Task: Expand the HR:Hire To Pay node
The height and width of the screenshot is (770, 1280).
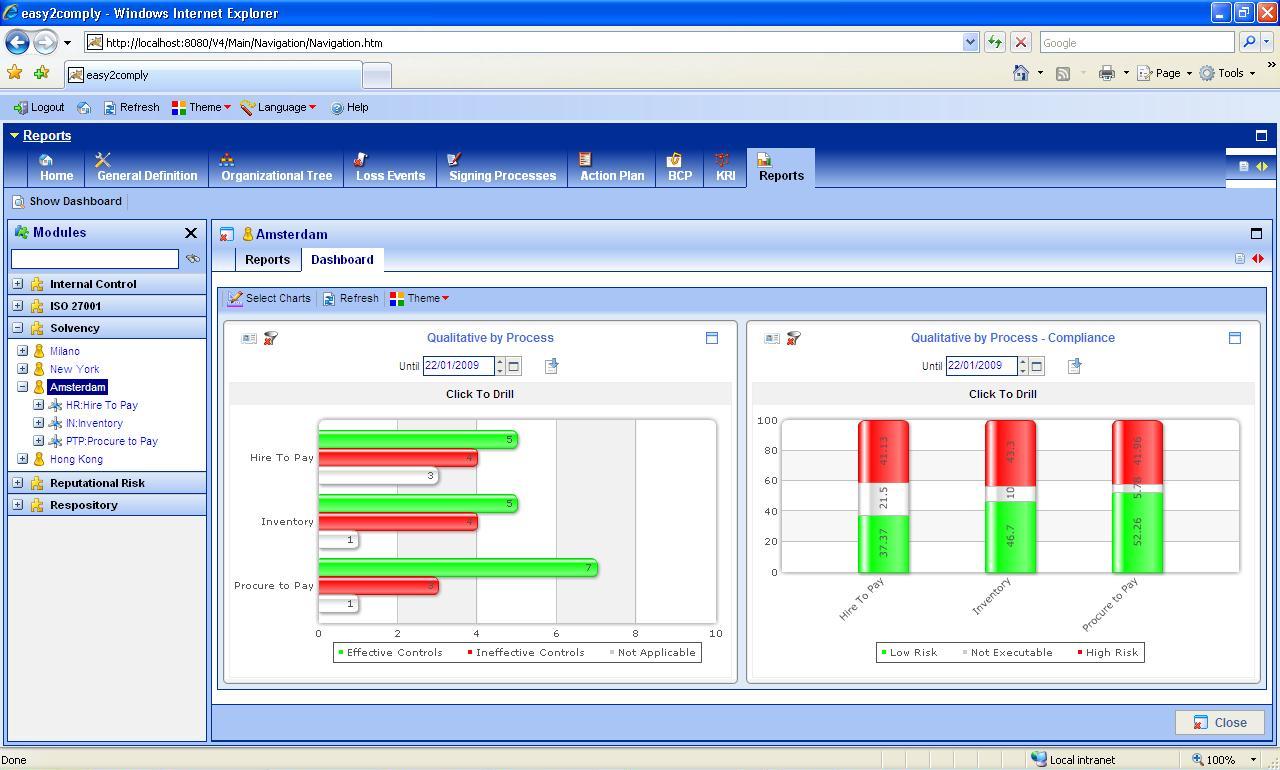Action: pyautogui.click(x=39, y=405)
